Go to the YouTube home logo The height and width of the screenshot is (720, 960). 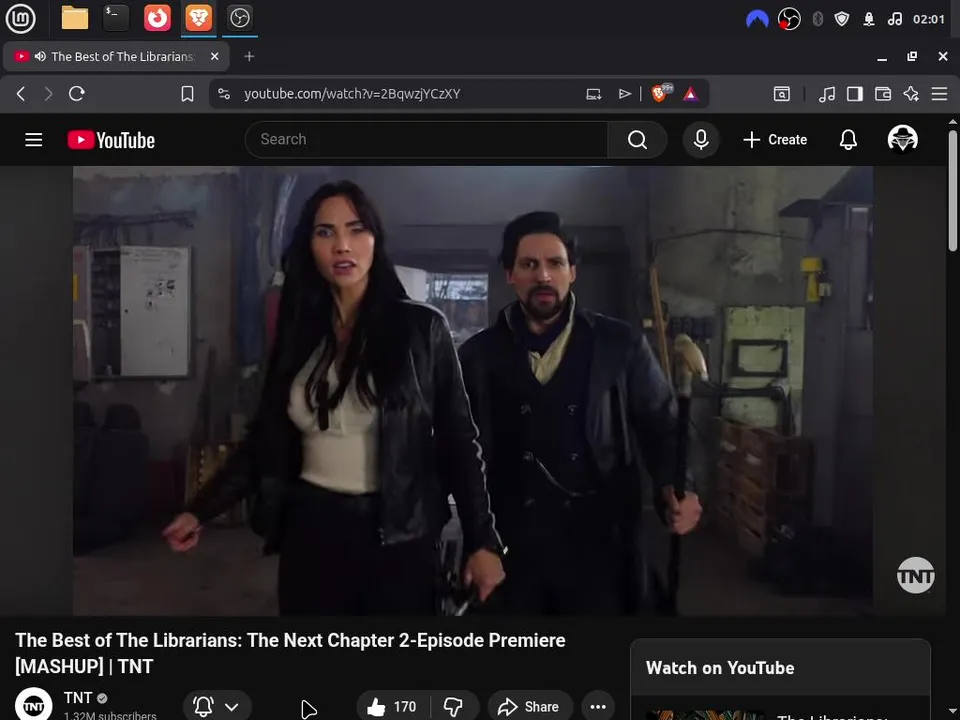[x=111, y=140]
